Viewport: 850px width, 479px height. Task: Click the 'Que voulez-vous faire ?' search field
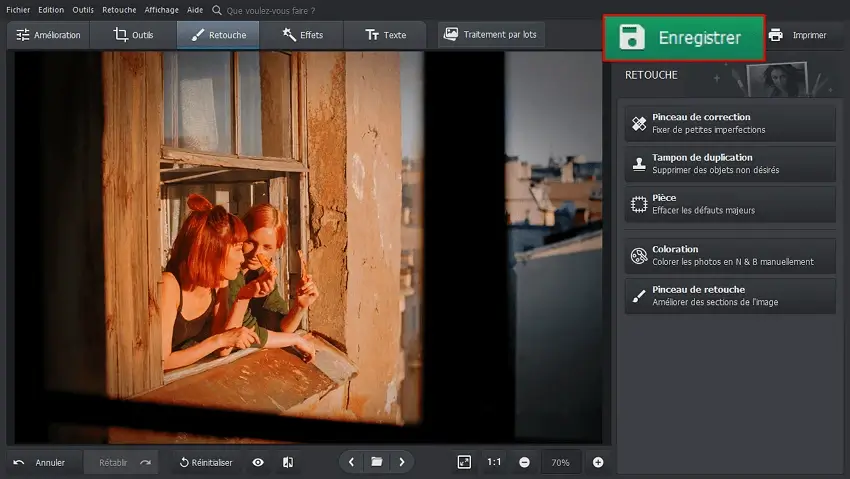271,10
